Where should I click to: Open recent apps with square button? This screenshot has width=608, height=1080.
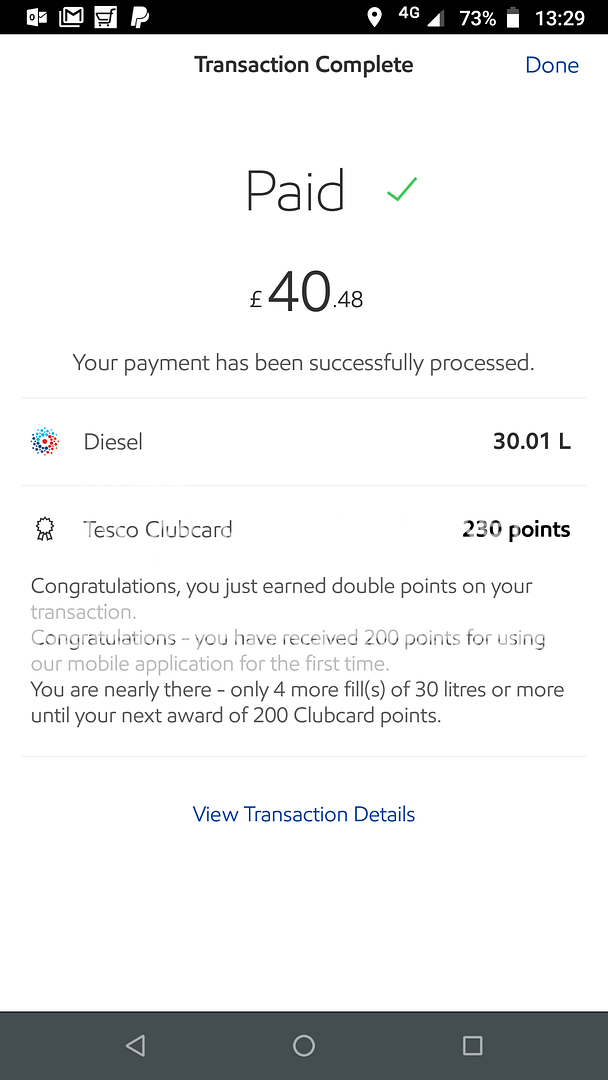click(472, 1045)
